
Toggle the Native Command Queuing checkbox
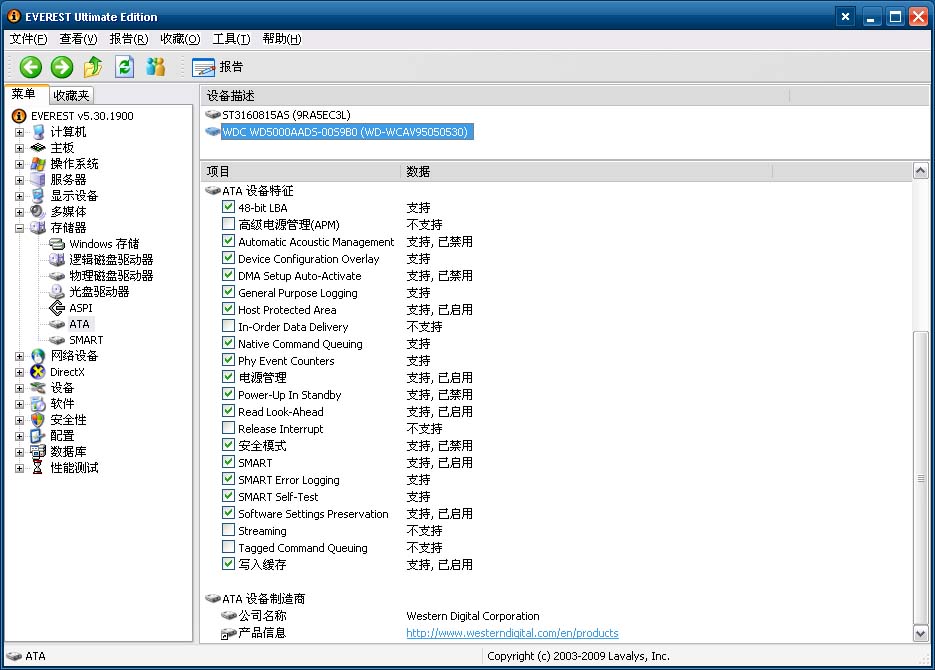pos(229,344)
